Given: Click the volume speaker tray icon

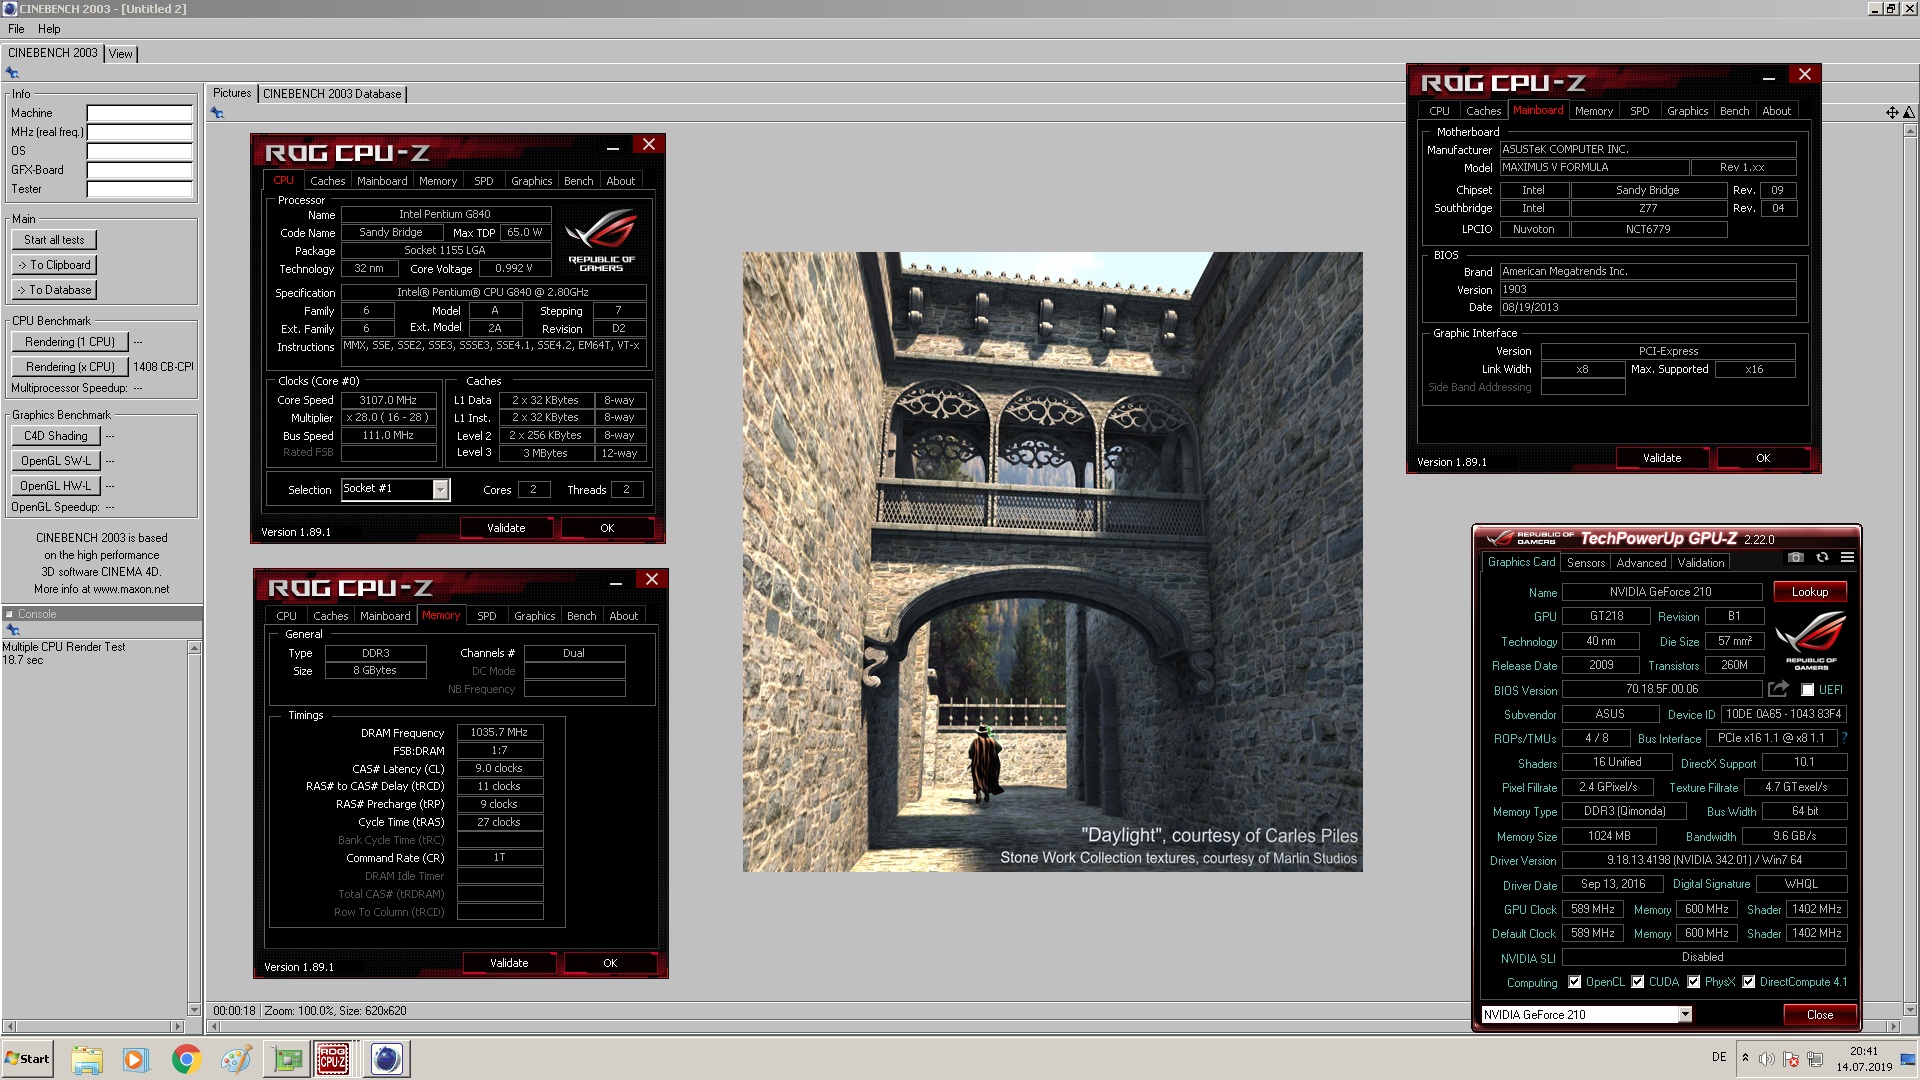Looking at the screenshot, I should click(1767, 1059).
